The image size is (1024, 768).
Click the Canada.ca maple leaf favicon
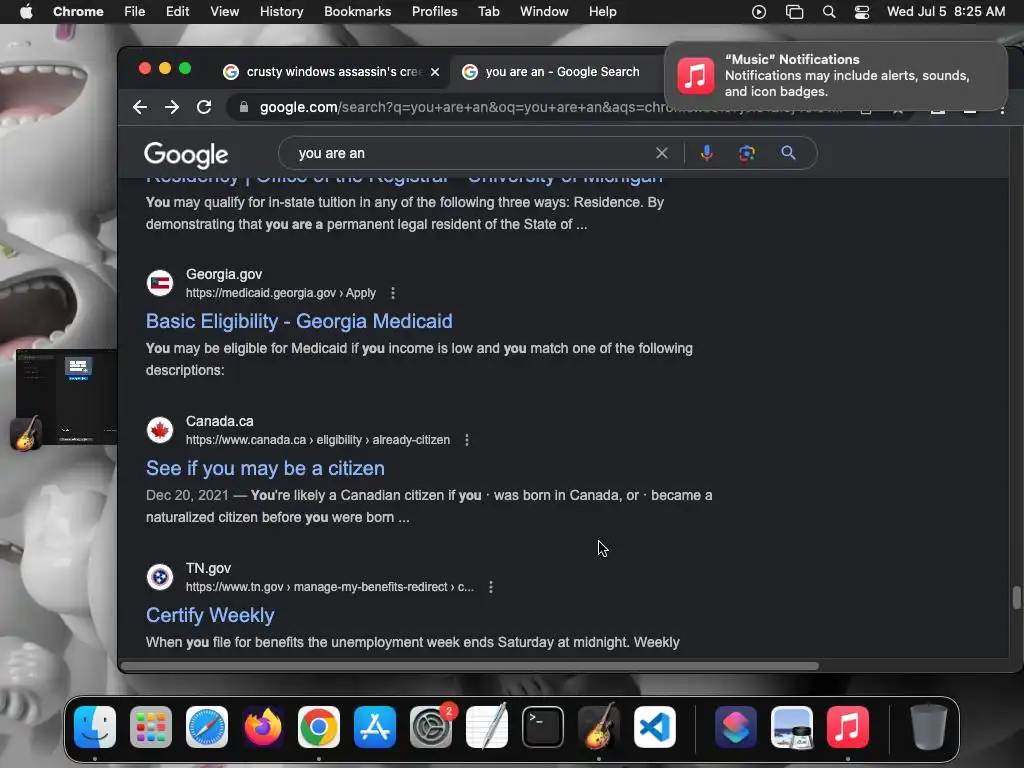tap(160, 430)
